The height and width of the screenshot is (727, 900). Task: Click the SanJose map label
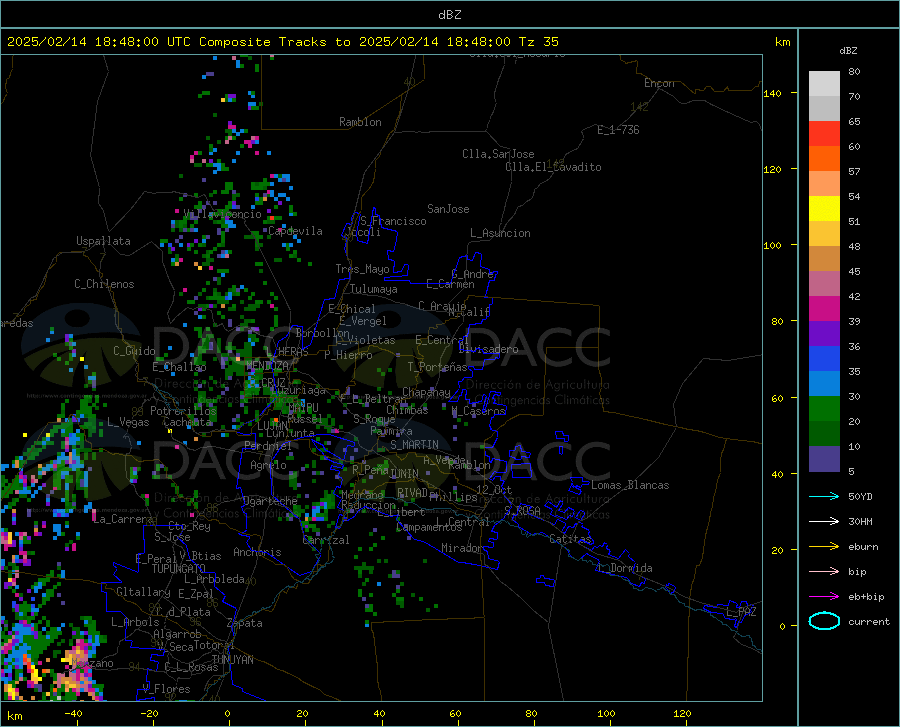448,209
